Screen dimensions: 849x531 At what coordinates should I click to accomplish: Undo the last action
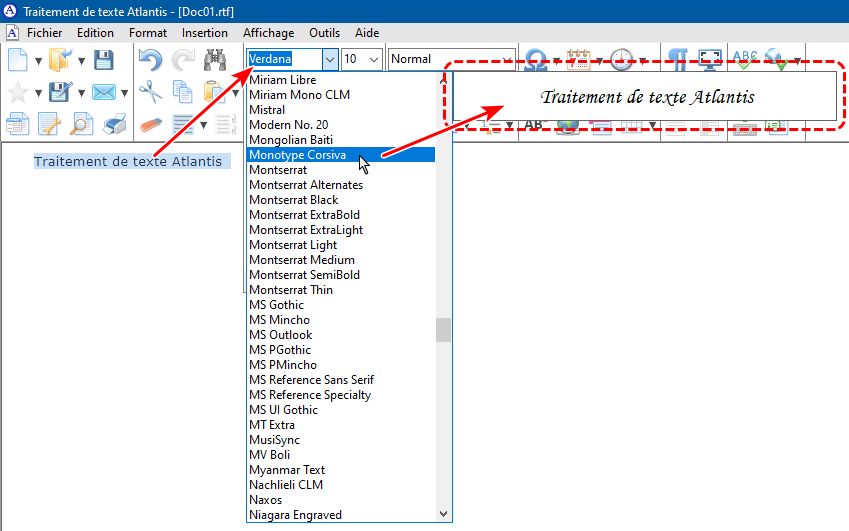pyautogui.click(x=150, y=60)
